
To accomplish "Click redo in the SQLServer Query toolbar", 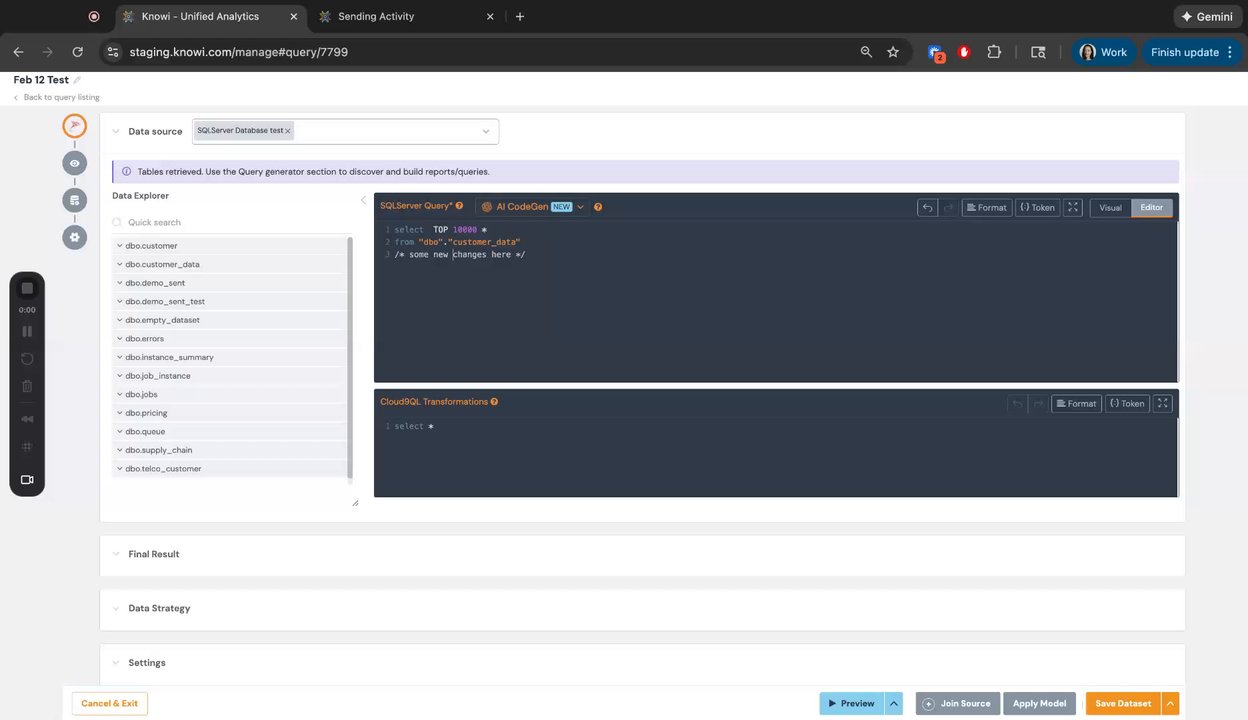I will pyautogui.click(x=948, y=207).
